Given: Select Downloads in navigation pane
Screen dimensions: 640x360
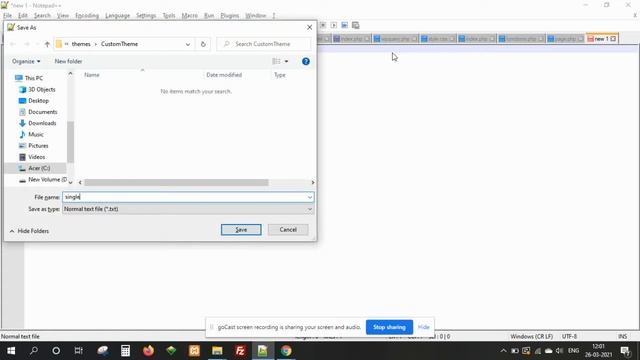Looking at the screenshot, I should click(x=38, y=123).
